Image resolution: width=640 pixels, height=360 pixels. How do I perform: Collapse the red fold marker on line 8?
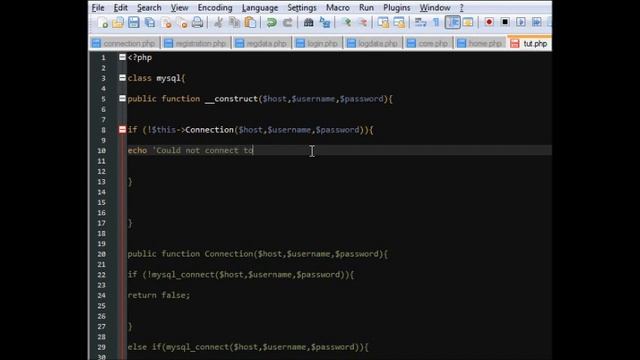[122, 129]
